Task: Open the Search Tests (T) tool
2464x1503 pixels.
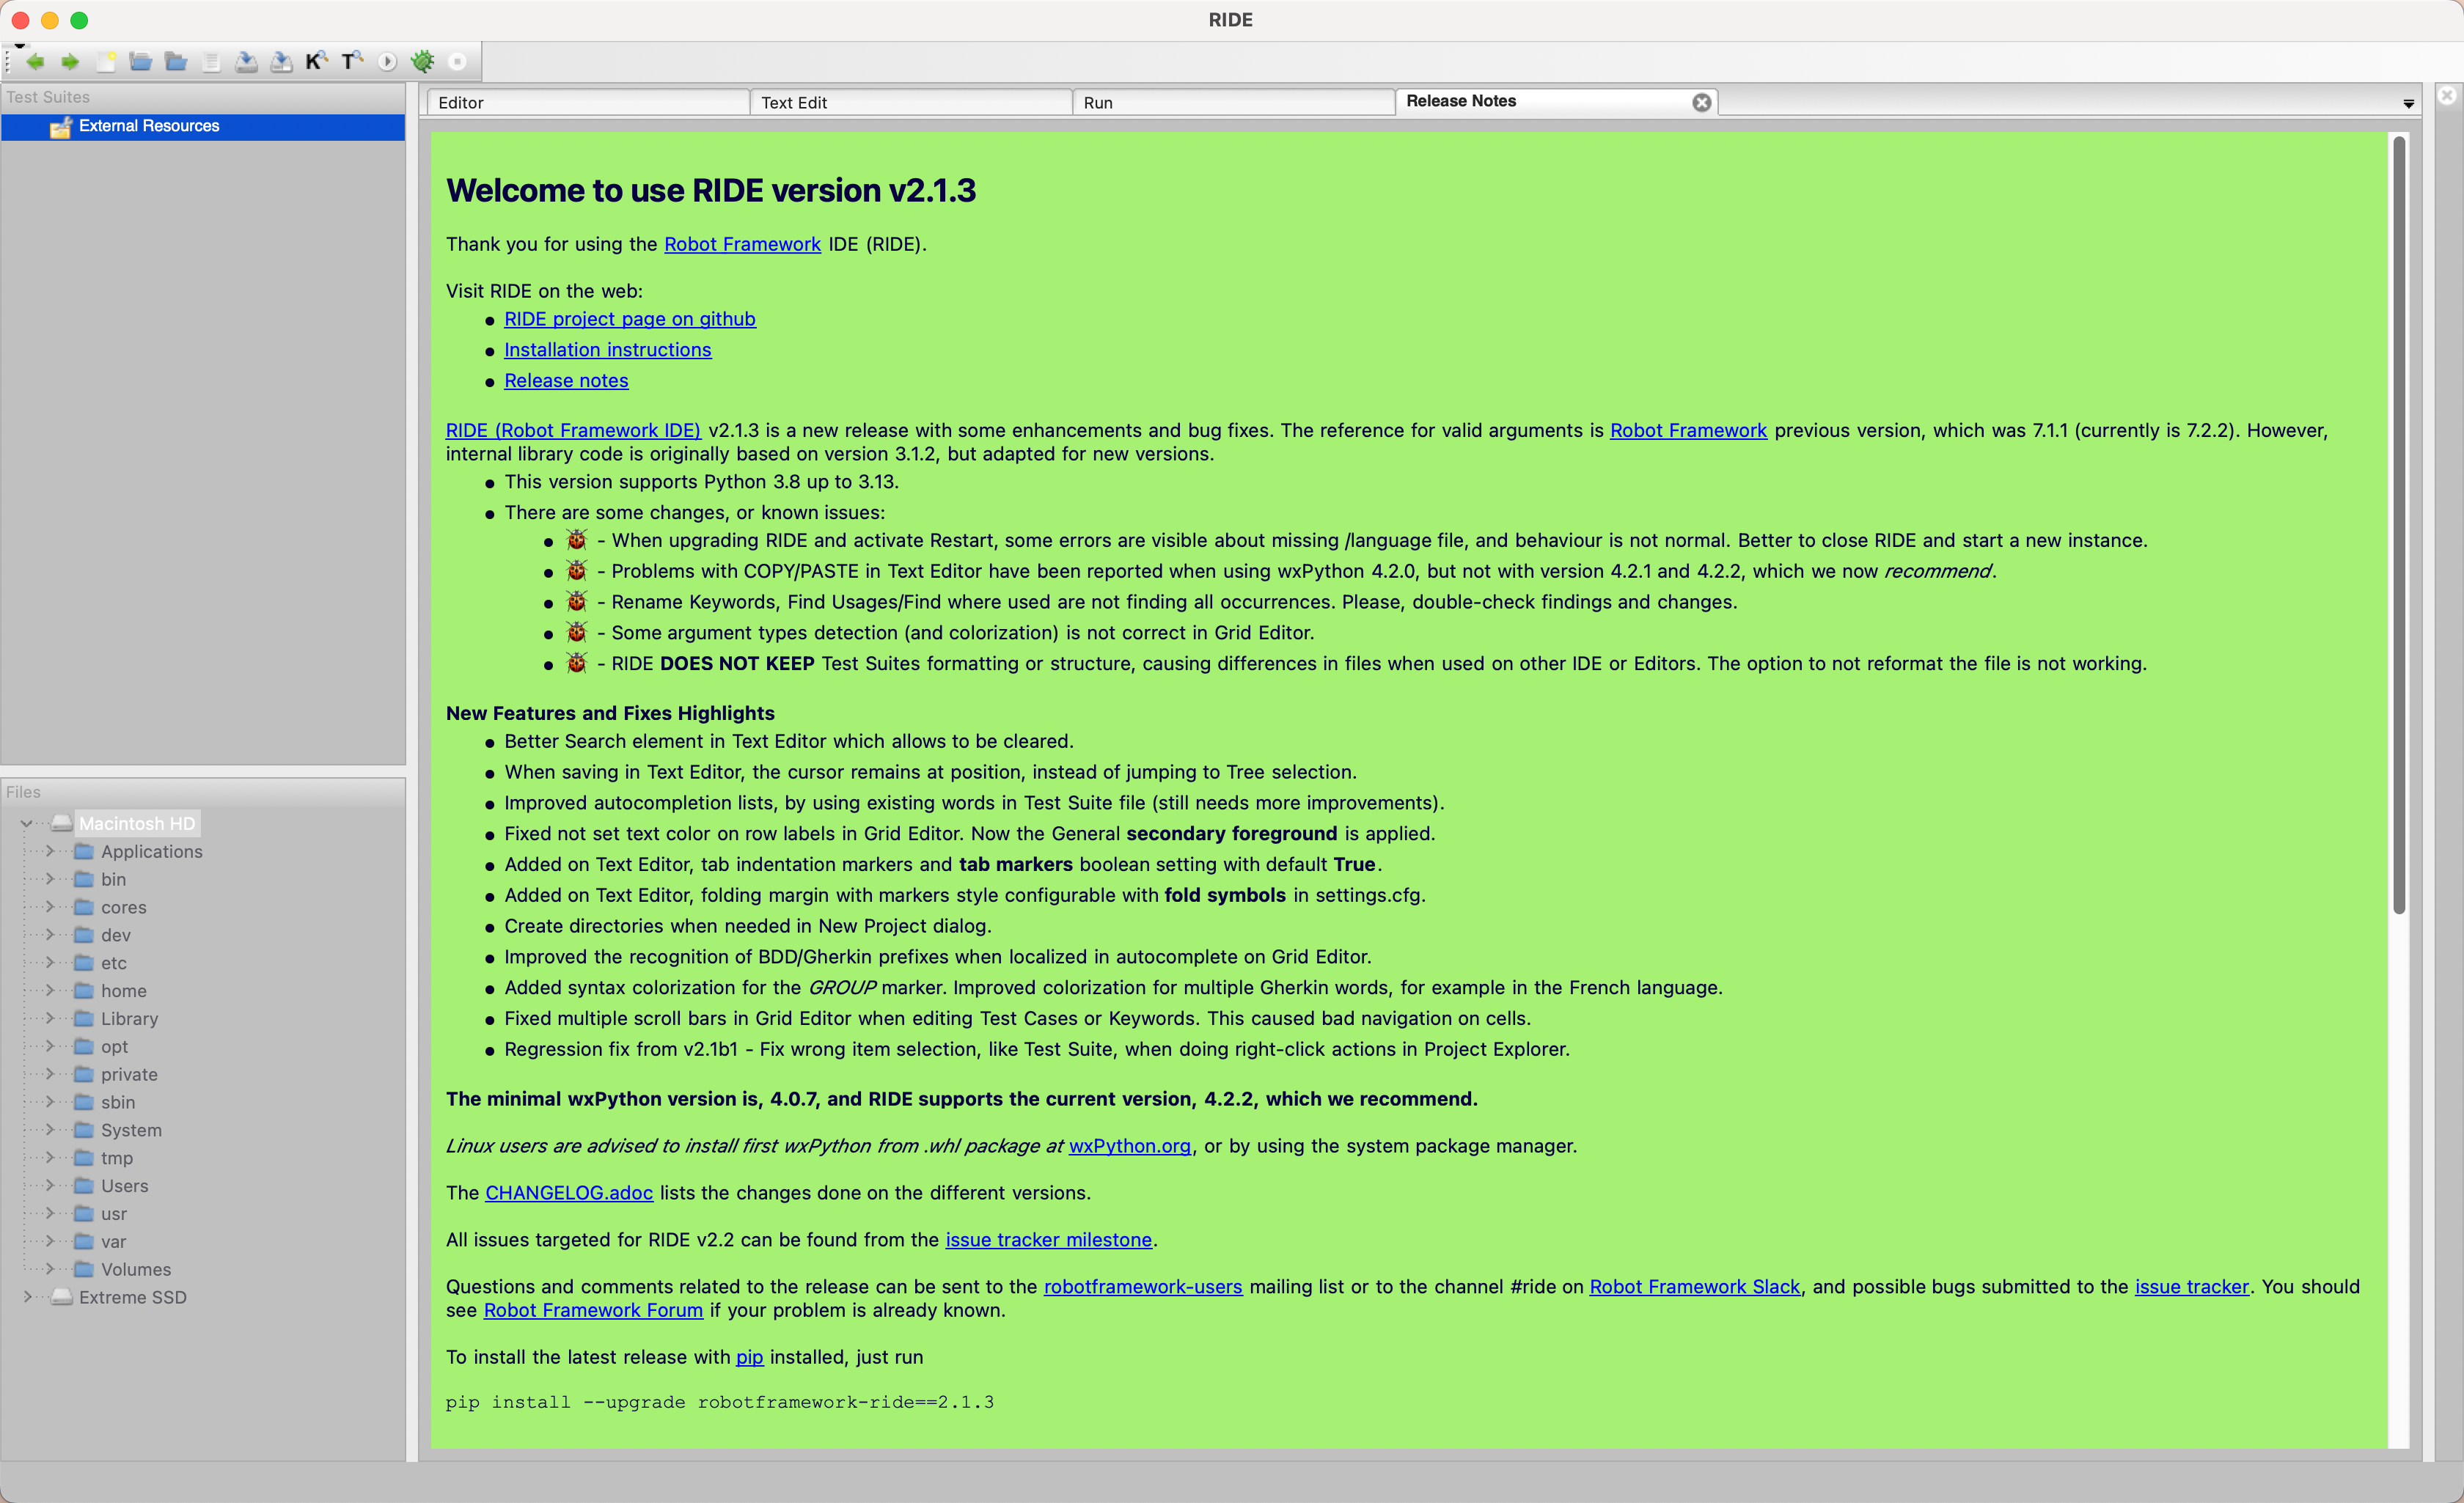Action: click(x=352, y=62)
